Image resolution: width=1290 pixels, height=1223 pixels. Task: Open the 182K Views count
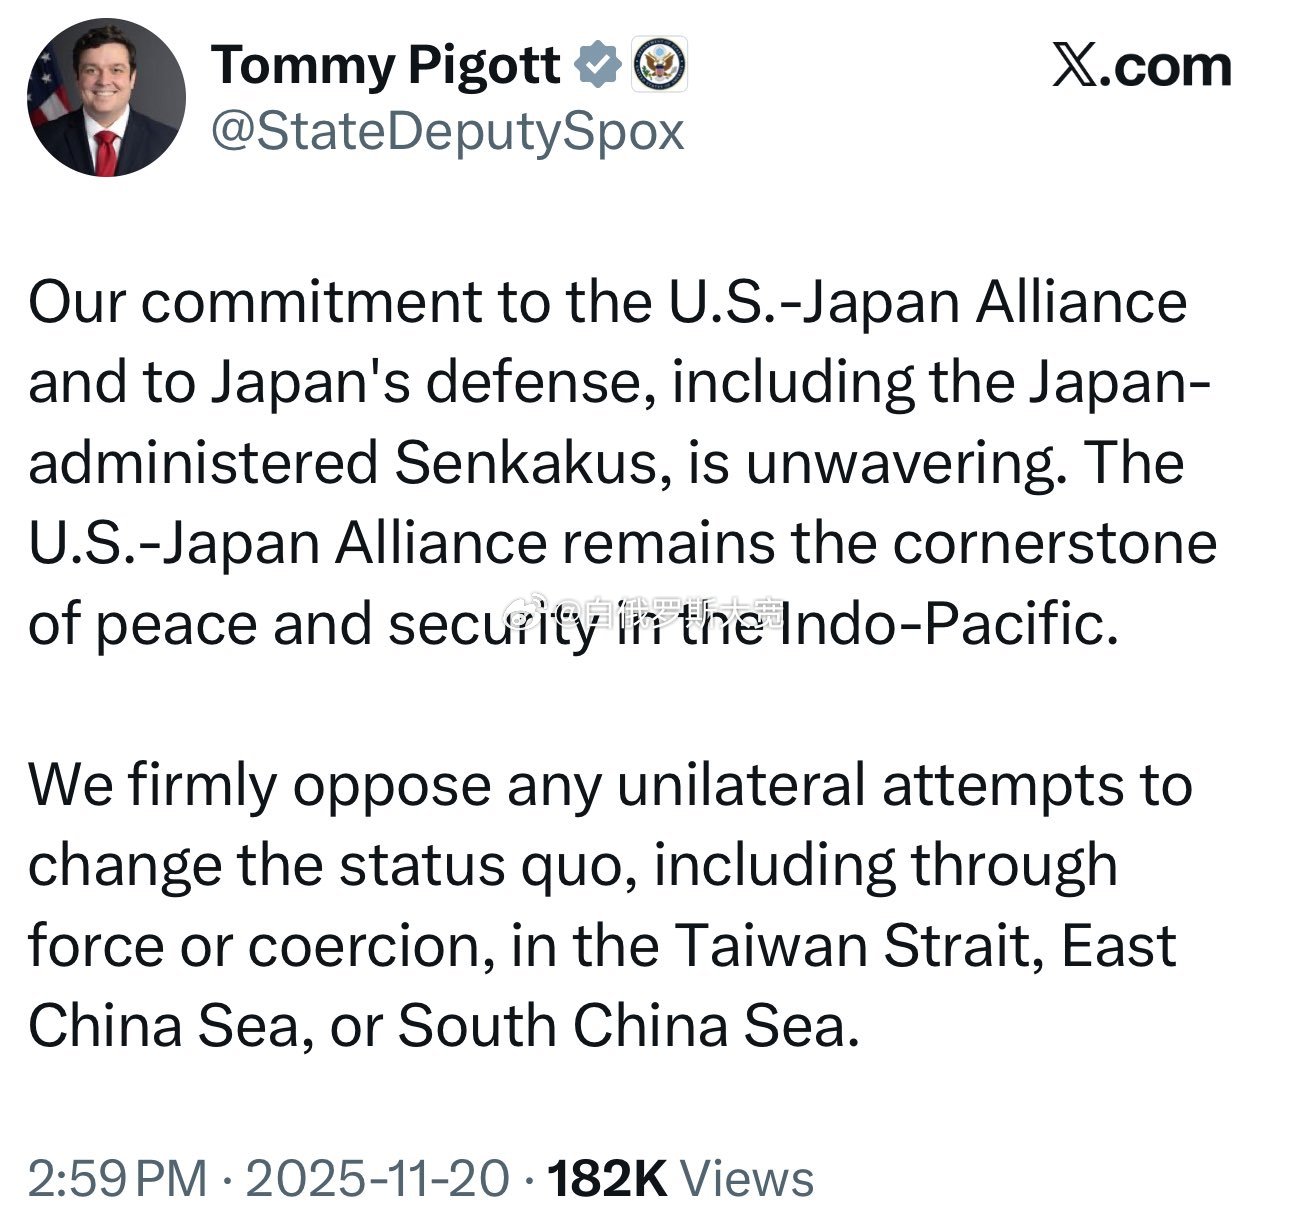pos(681,1178)
